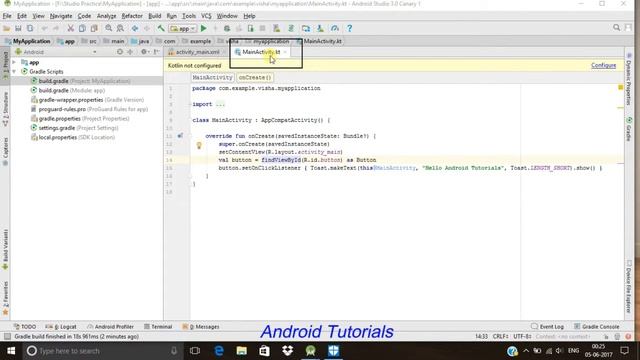Click MainActivity breadcrumb above code
This screenshot has width=640, height=360.
coord(212,77)
